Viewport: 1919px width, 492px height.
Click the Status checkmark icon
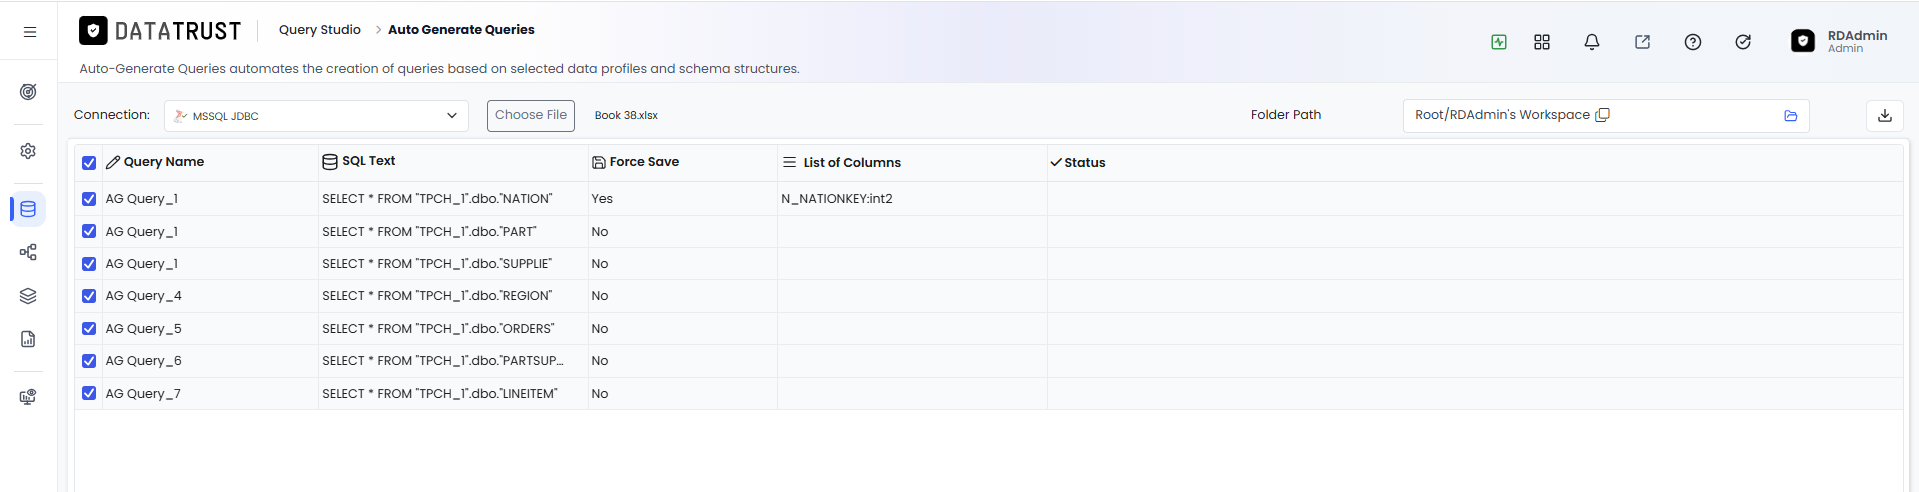pos(1056,162)
